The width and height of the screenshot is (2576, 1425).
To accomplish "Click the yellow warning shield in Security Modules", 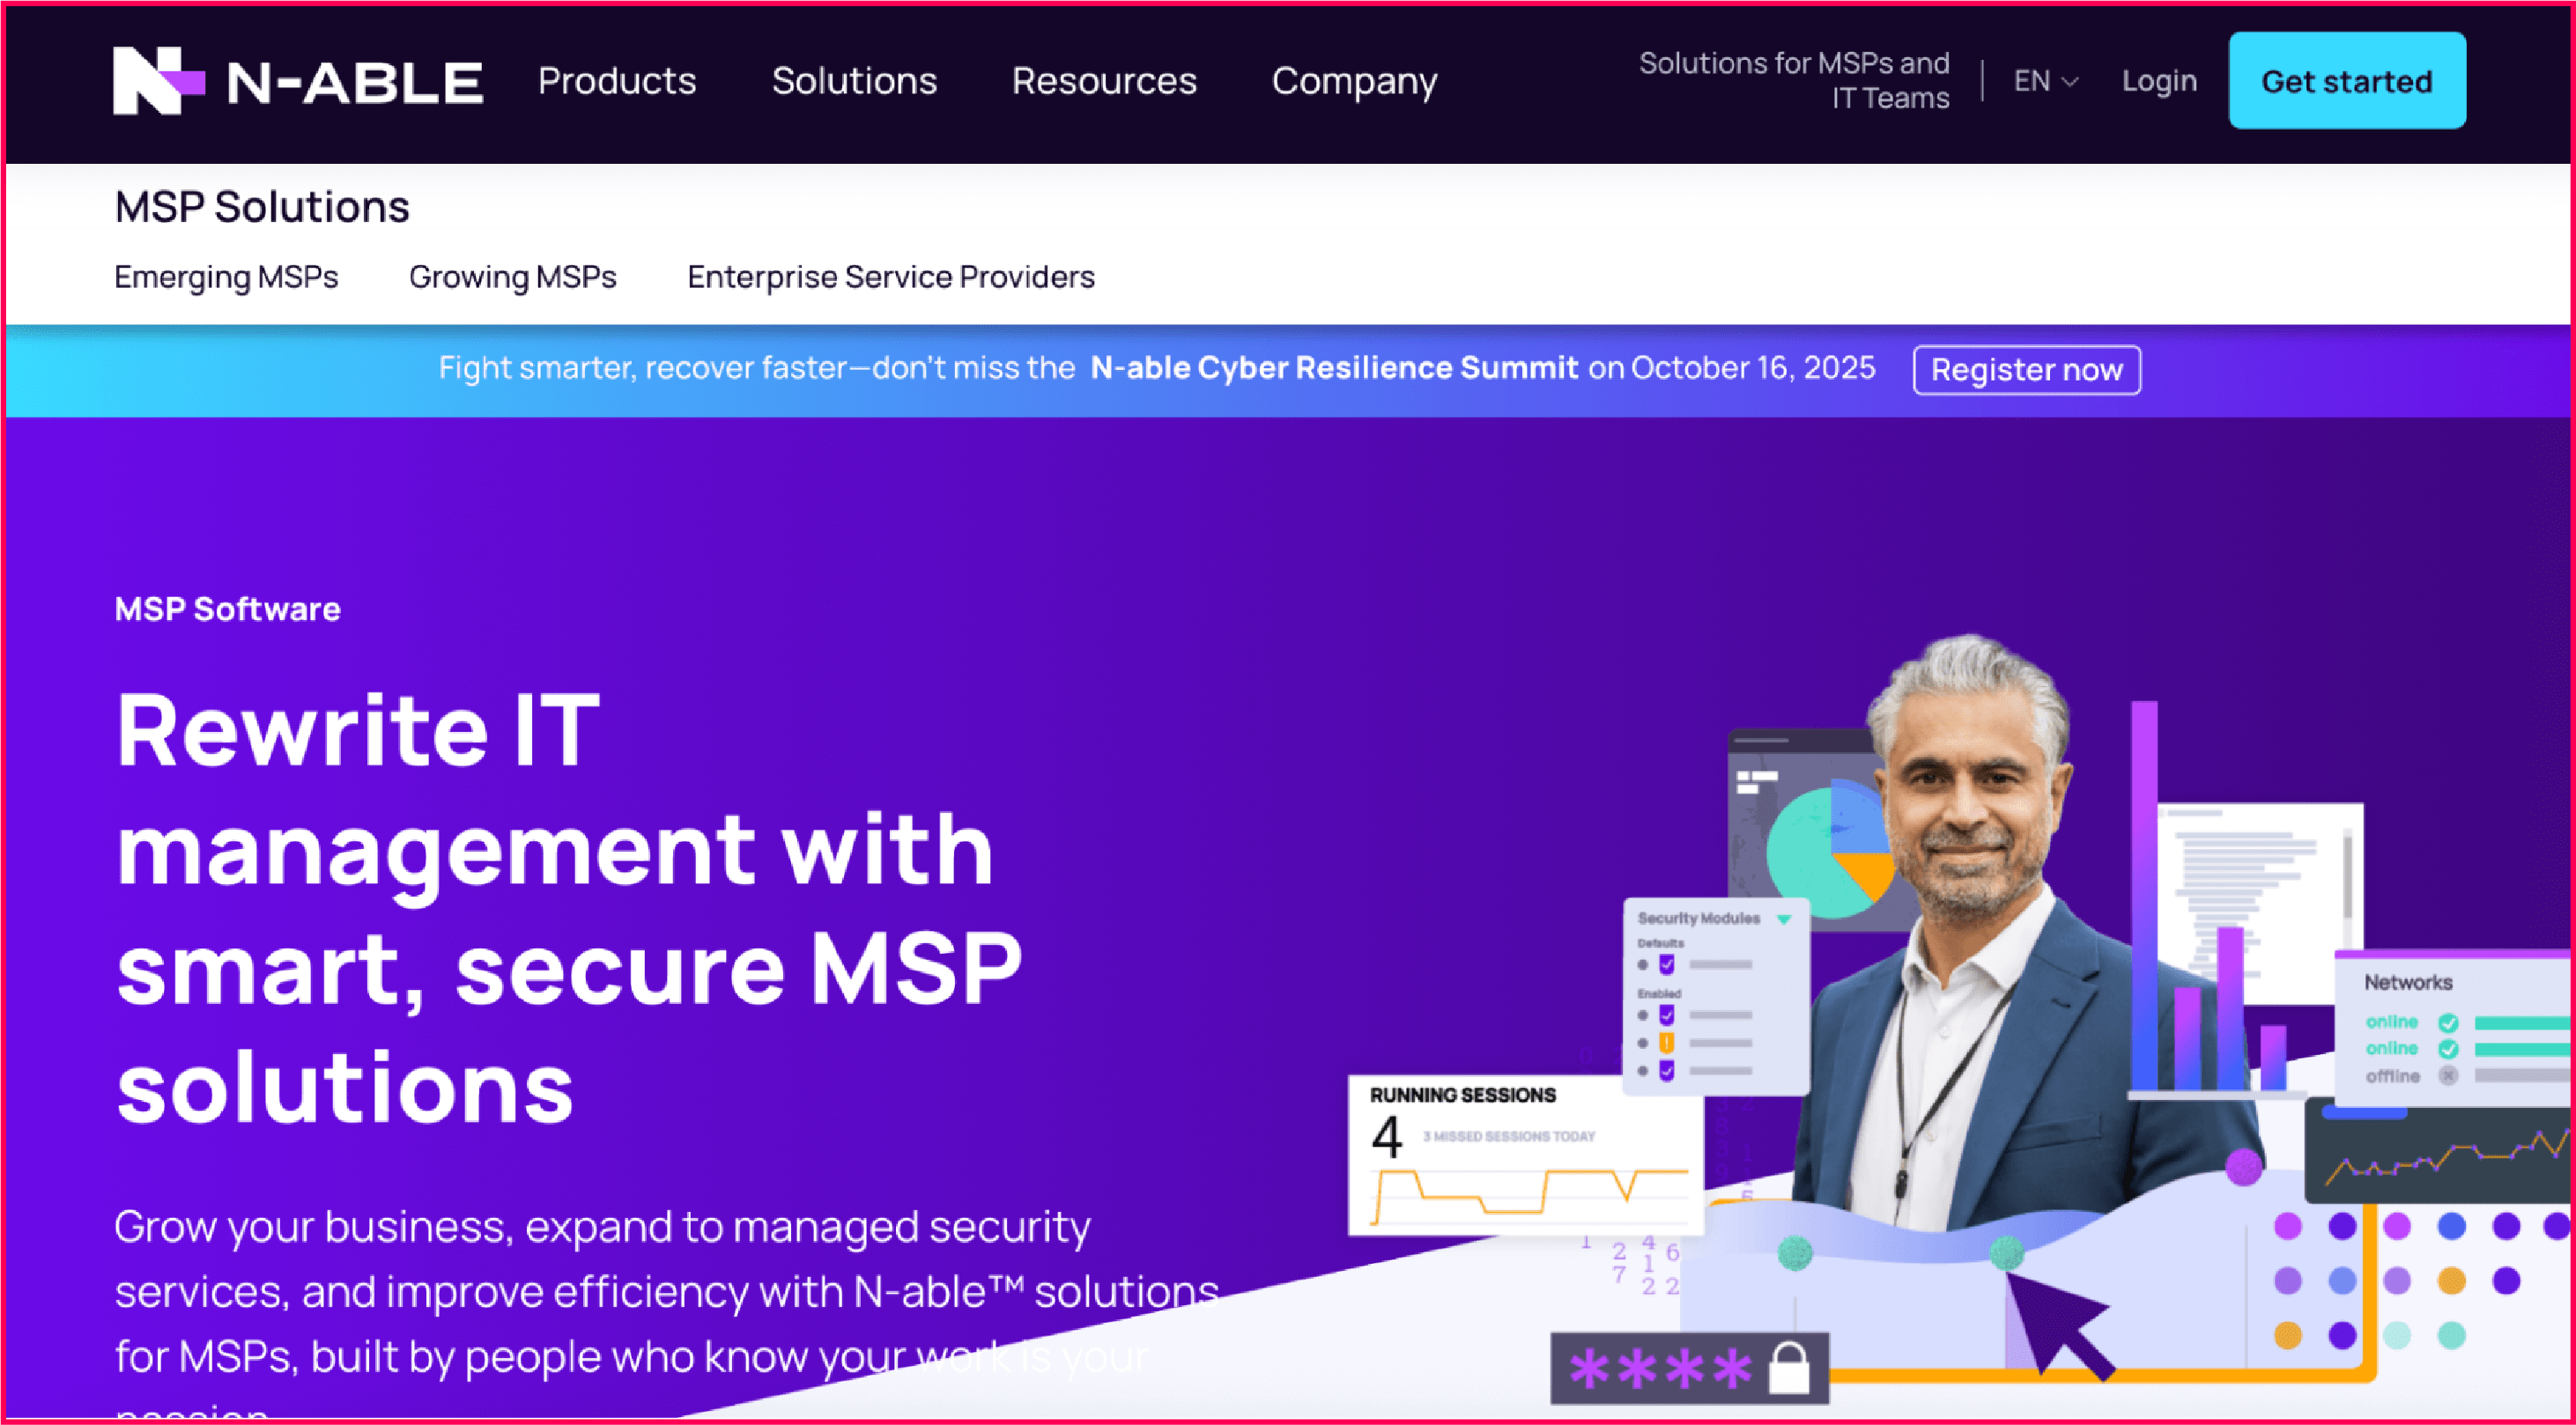I will (1667, 1044).
